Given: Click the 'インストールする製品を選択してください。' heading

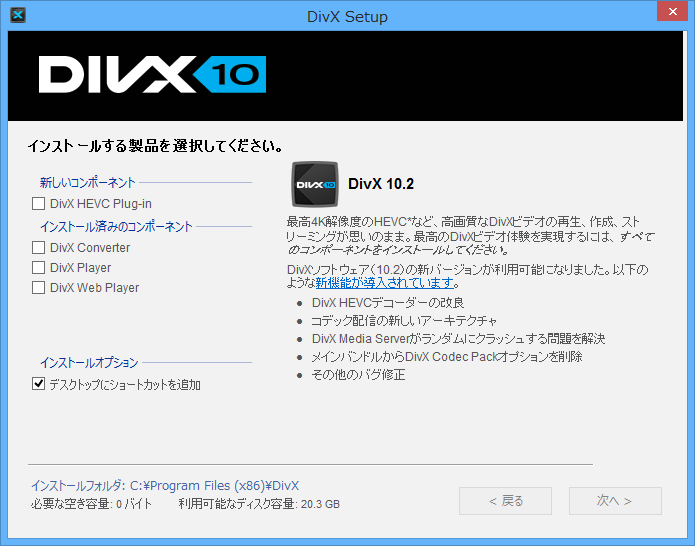Looking at the screenshot, I should pos(155,146).
